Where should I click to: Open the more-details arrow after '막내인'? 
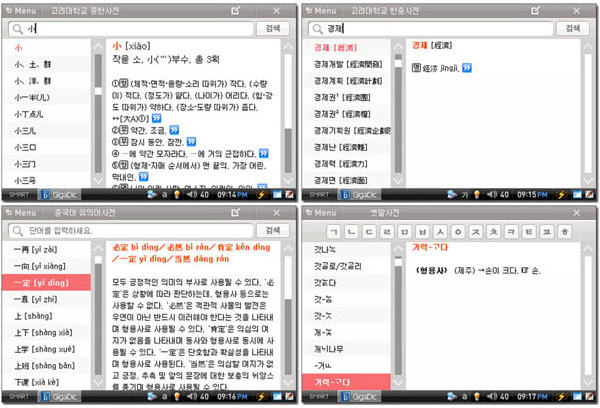click(143, 177)
